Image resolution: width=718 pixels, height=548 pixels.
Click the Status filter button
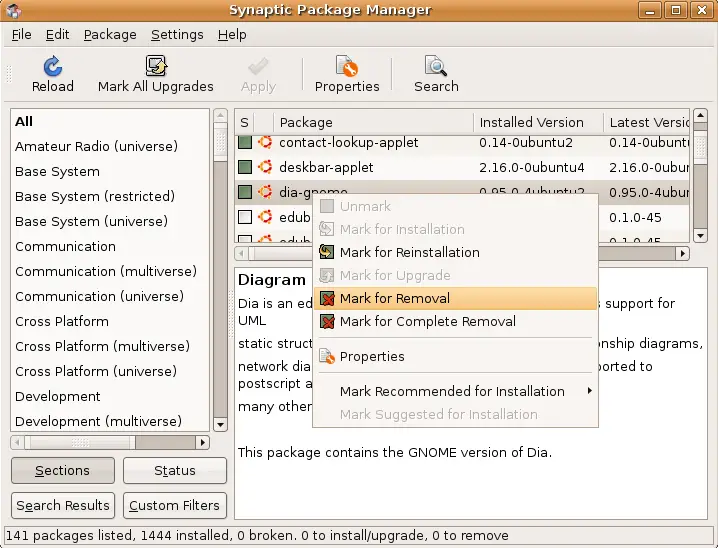(x=175, y=470)
